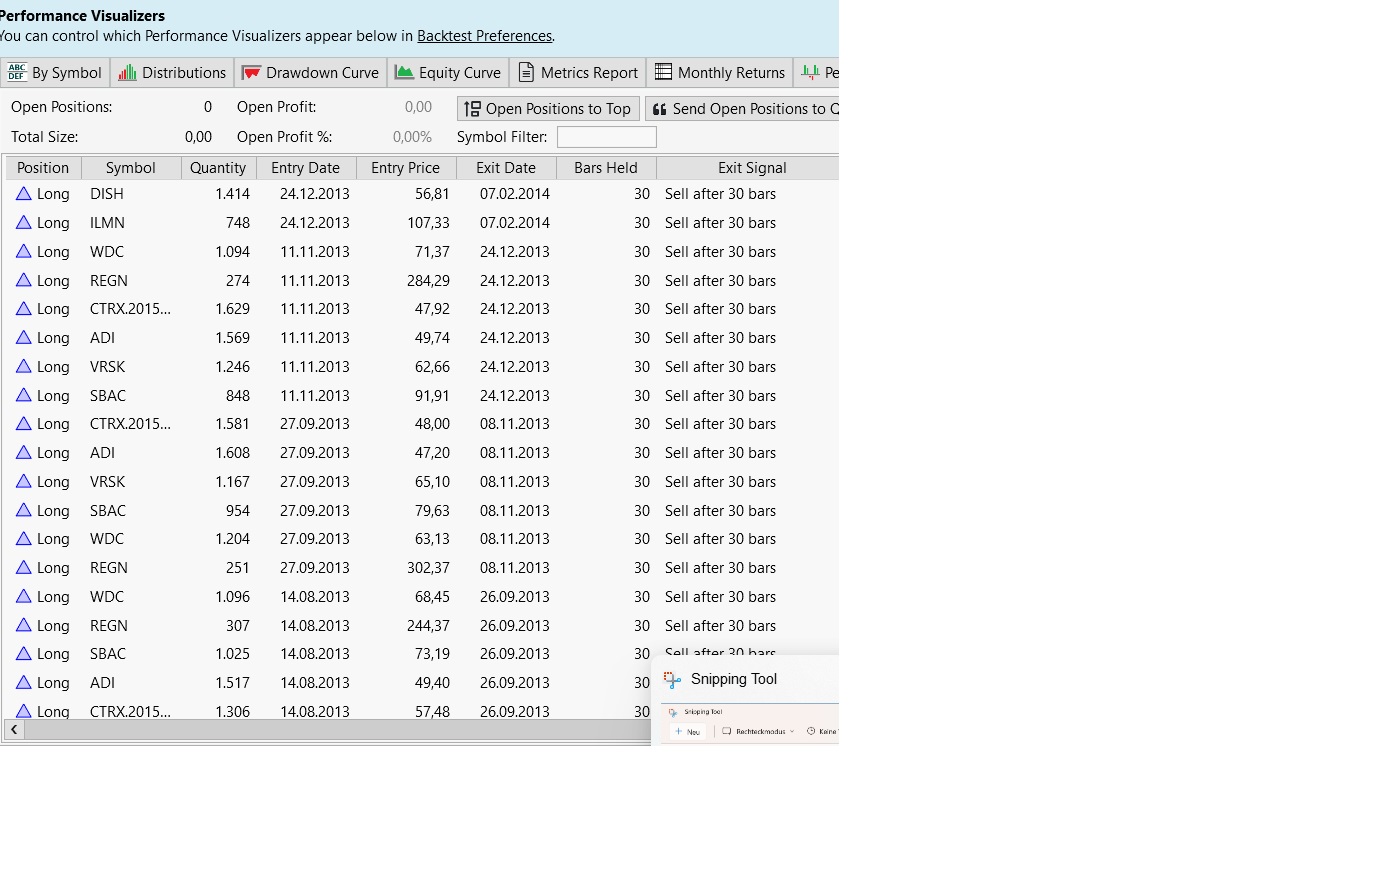
Task: Click the partially visible tab icon after Monthly Returns
Action: 811,73
